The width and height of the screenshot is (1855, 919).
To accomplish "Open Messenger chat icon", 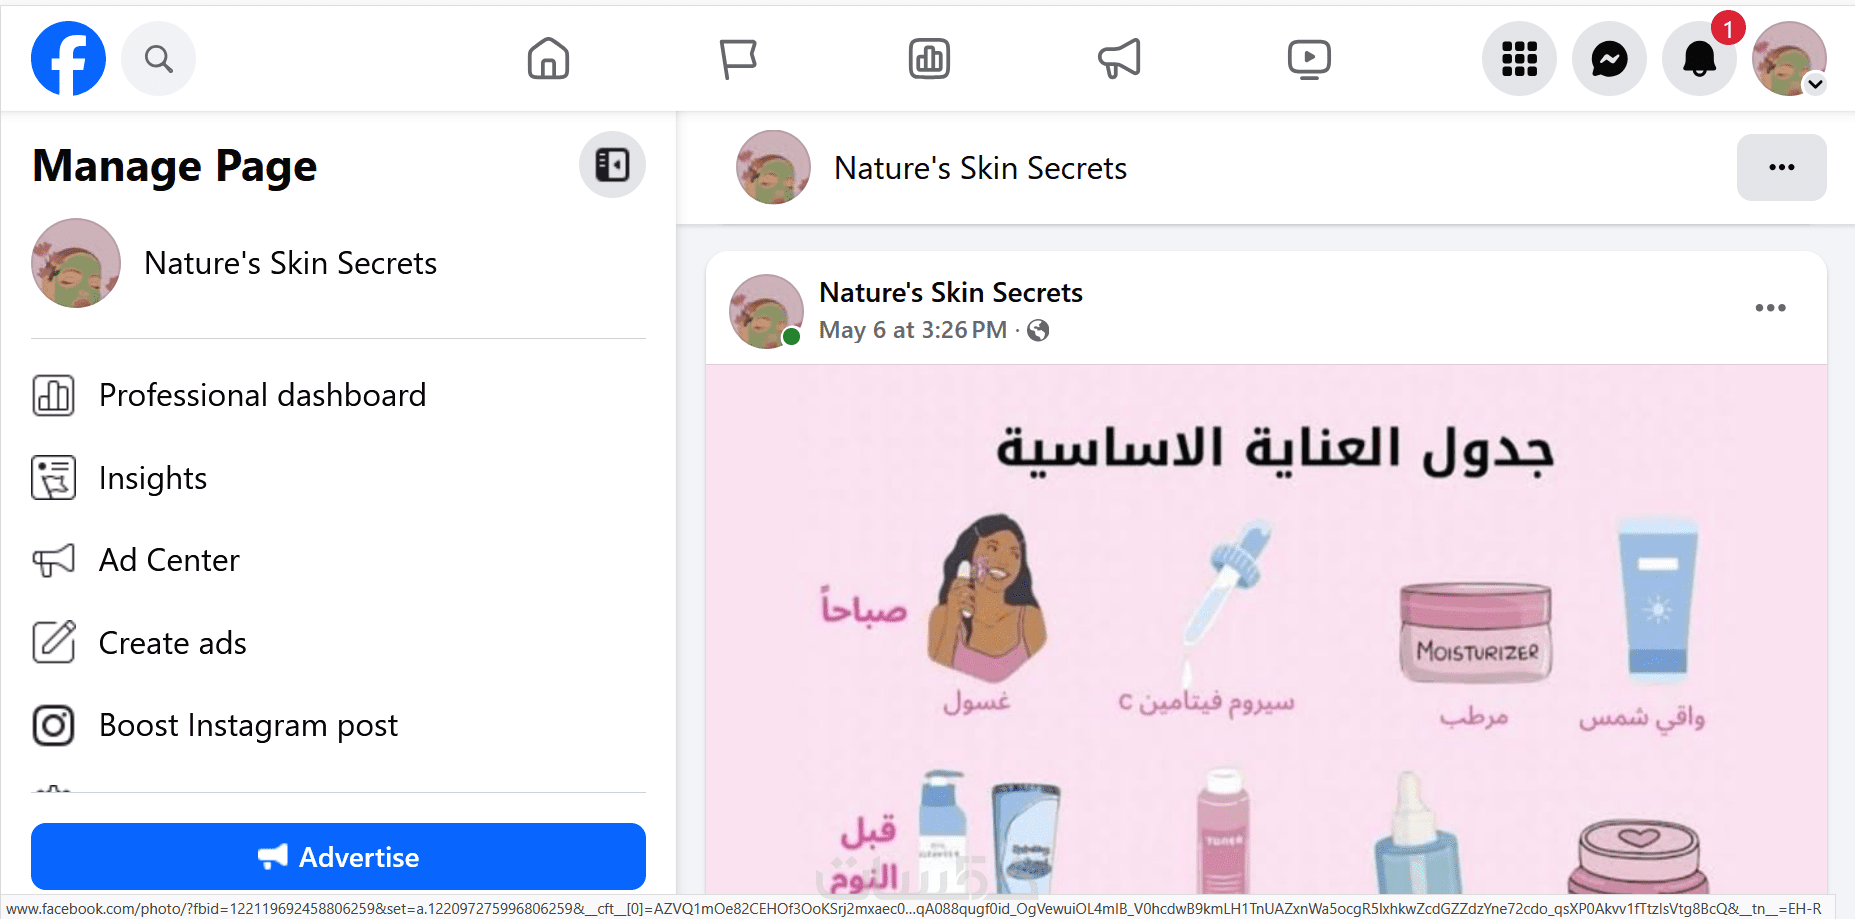I will click(1609, 59).
